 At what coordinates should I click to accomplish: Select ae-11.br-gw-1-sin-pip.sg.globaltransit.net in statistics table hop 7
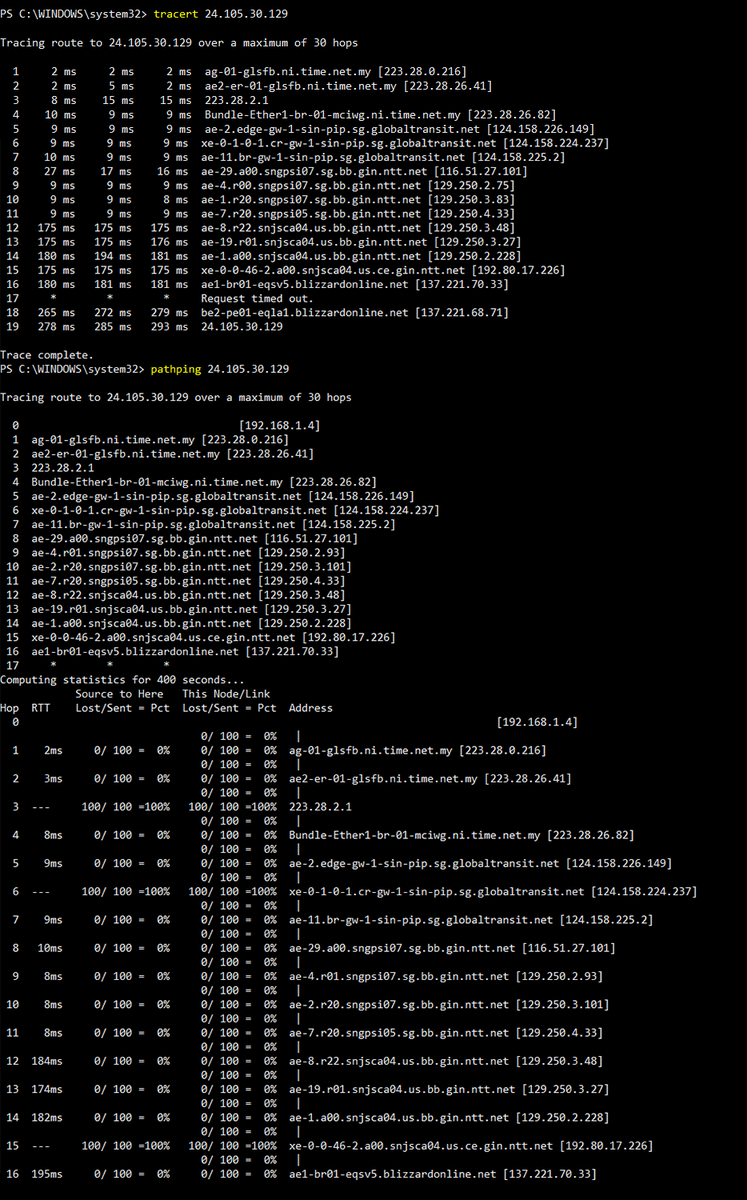coord(421,920)
